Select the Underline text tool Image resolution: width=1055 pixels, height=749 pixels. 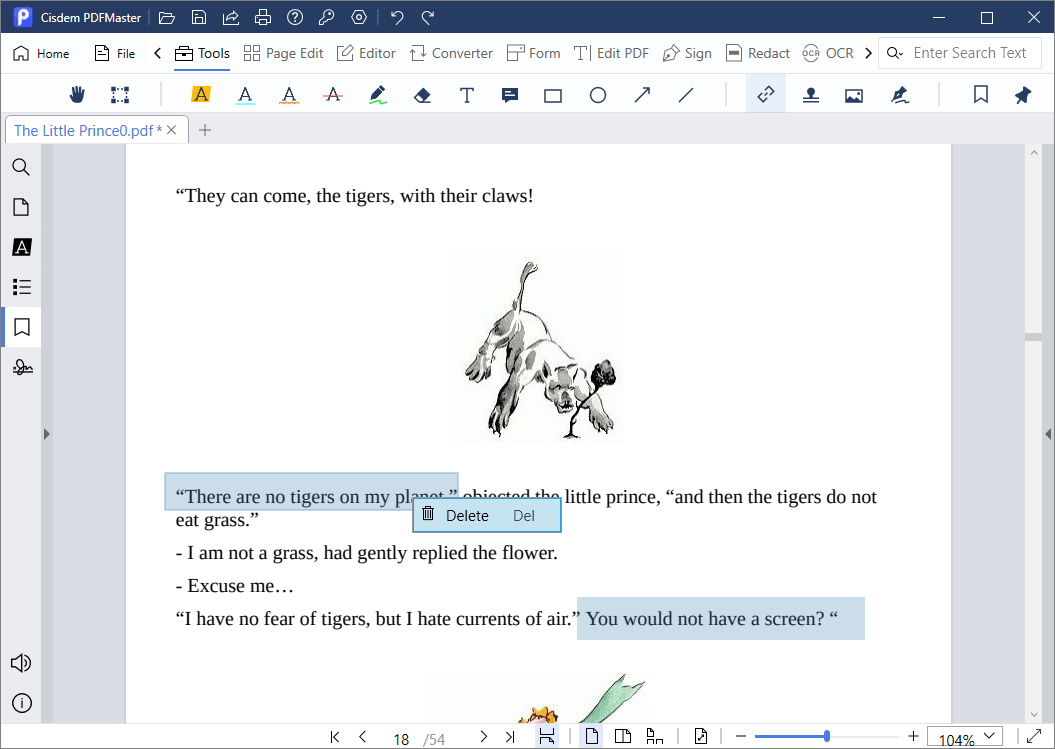click(245, 95)
